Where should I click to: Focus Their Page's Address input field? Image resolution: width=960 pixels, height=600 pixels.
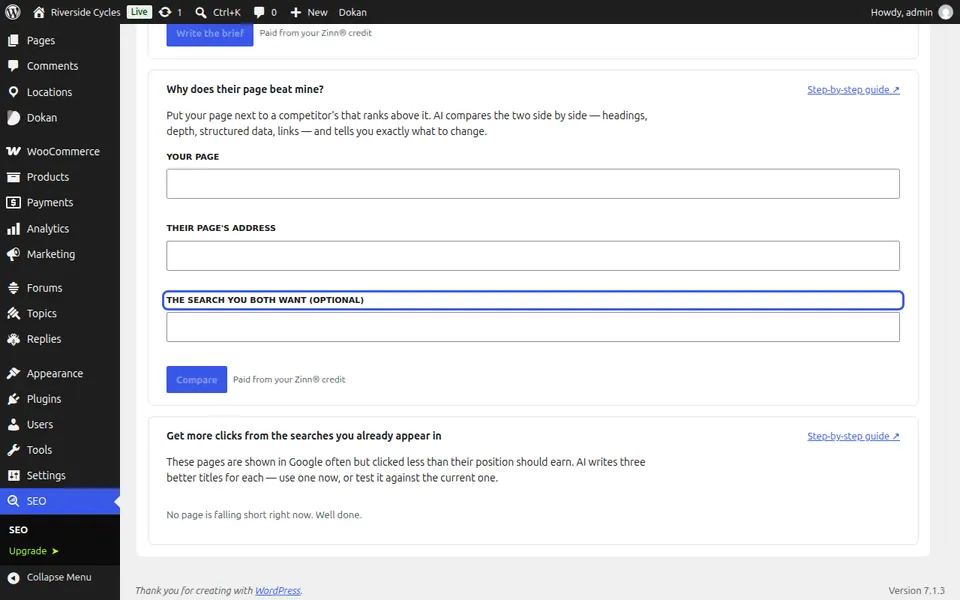click(x=533, y=256)
